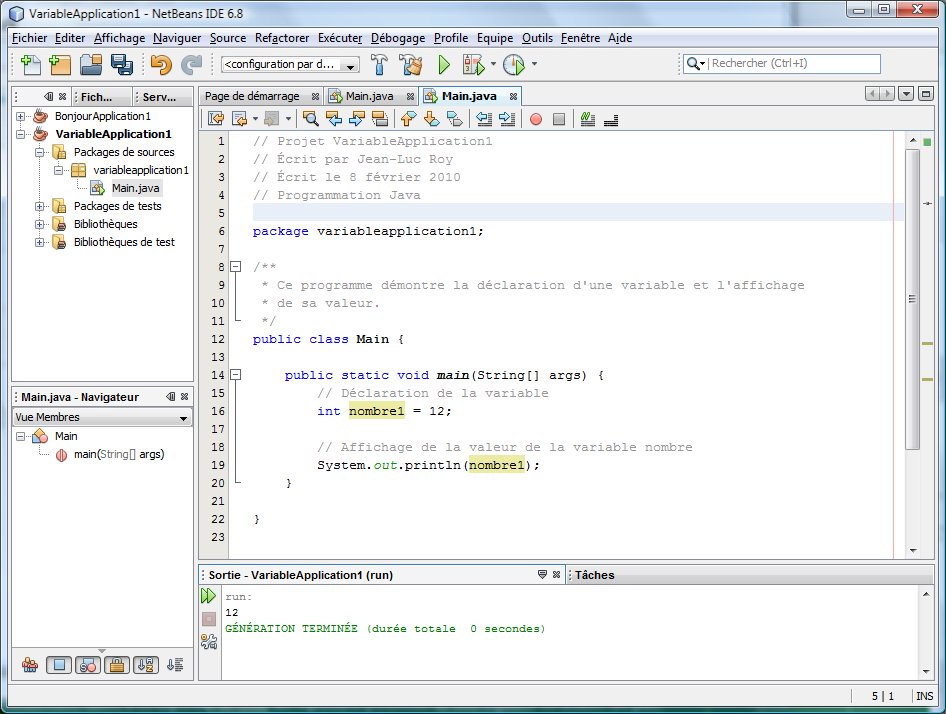Click the Find Selection magnifier icon in editor toolbar
Image resolution: width=946 pixels, height=714 pixels.
311,119
